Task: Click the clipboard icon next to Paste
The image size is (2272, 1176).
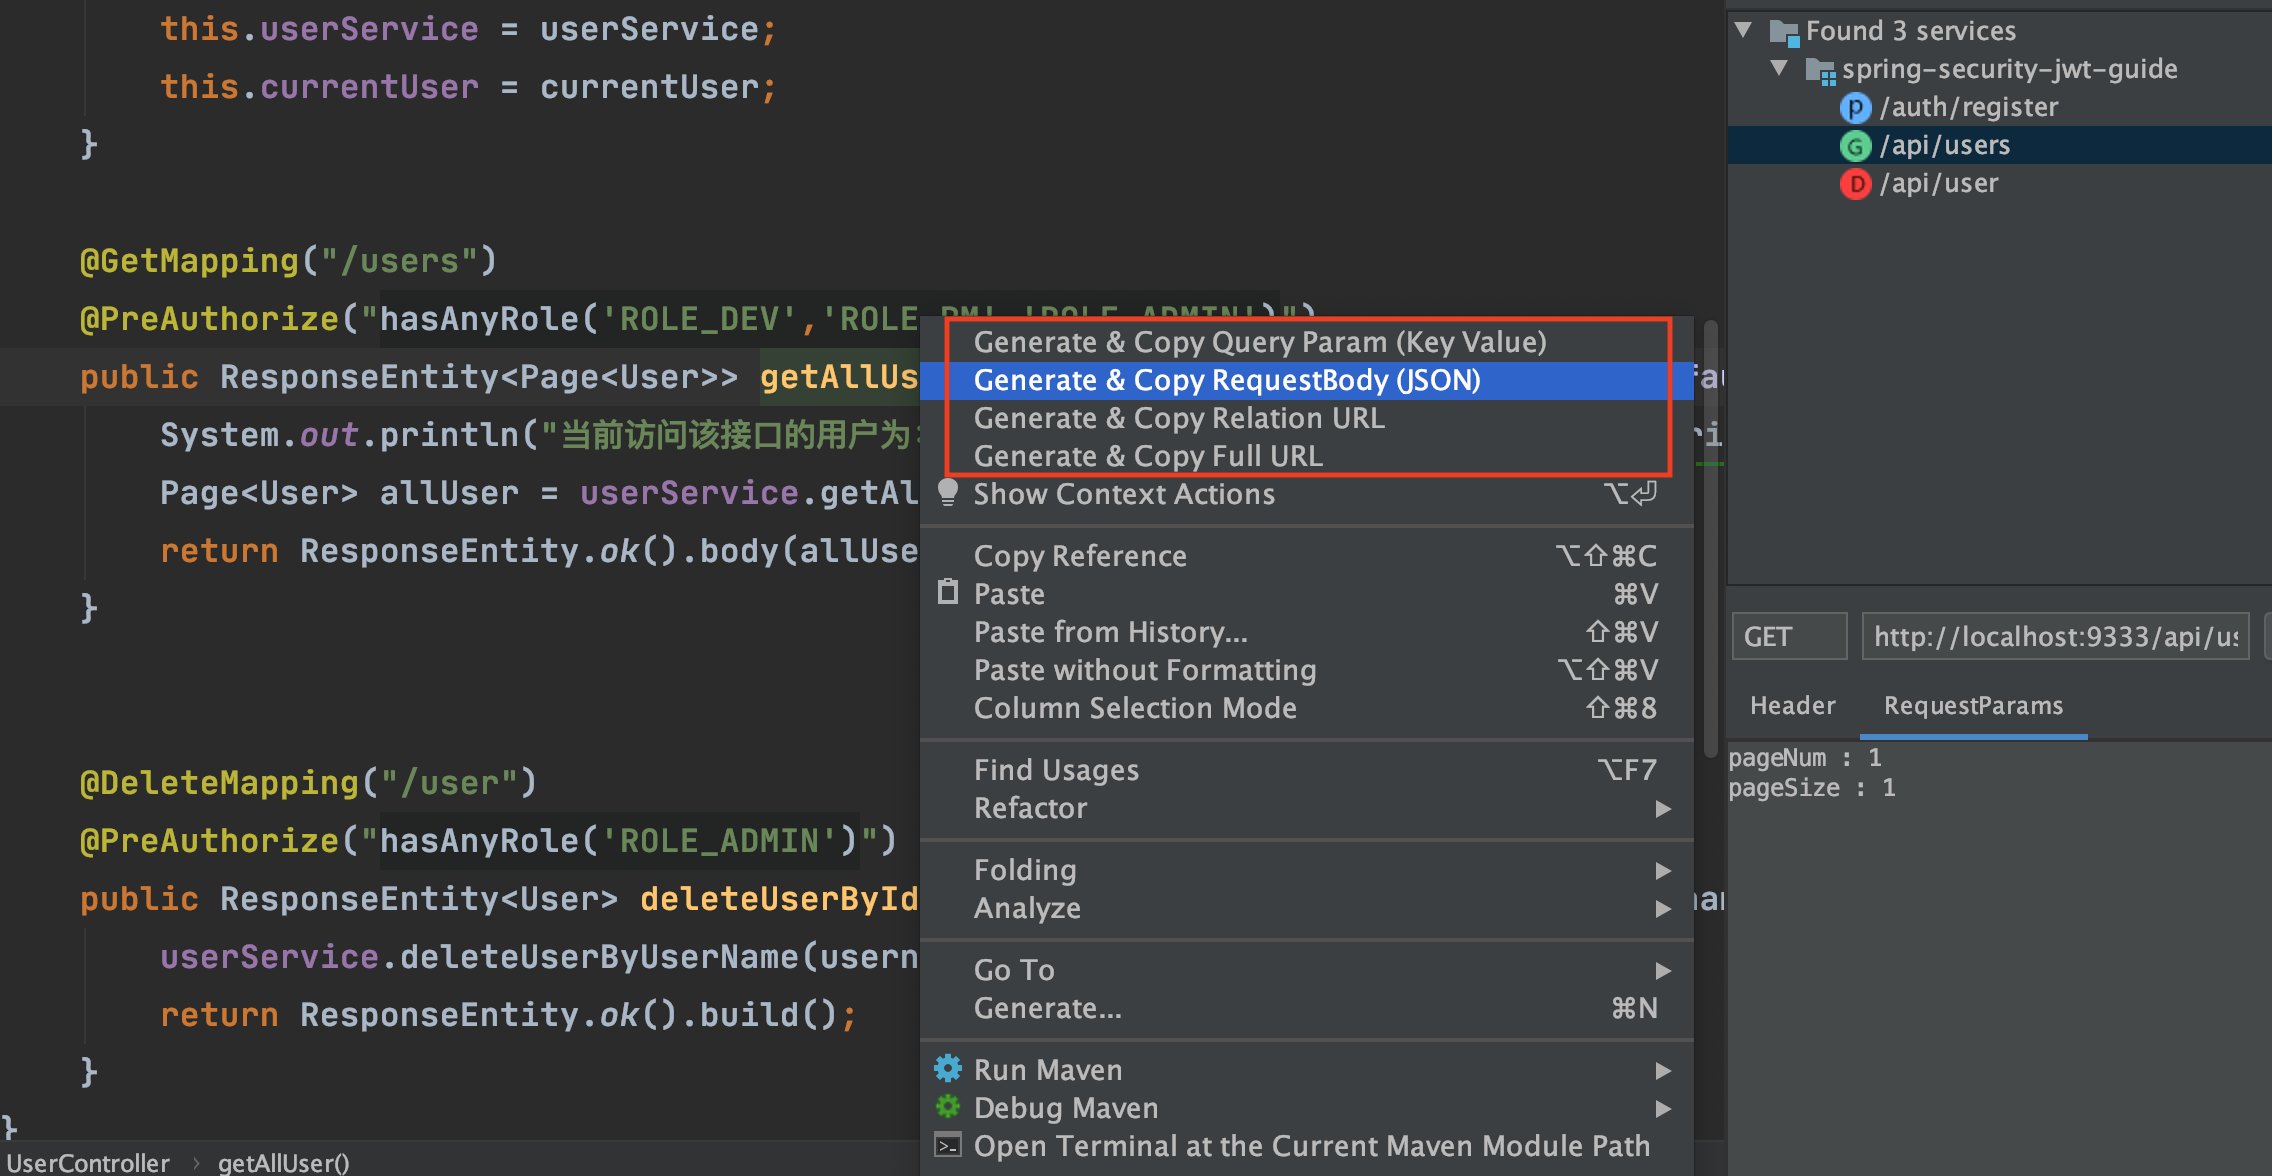Action: point(948,592)
